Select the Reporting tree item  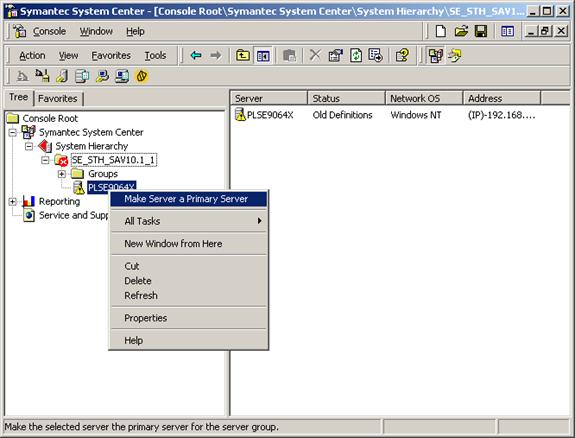click(59, 201)
